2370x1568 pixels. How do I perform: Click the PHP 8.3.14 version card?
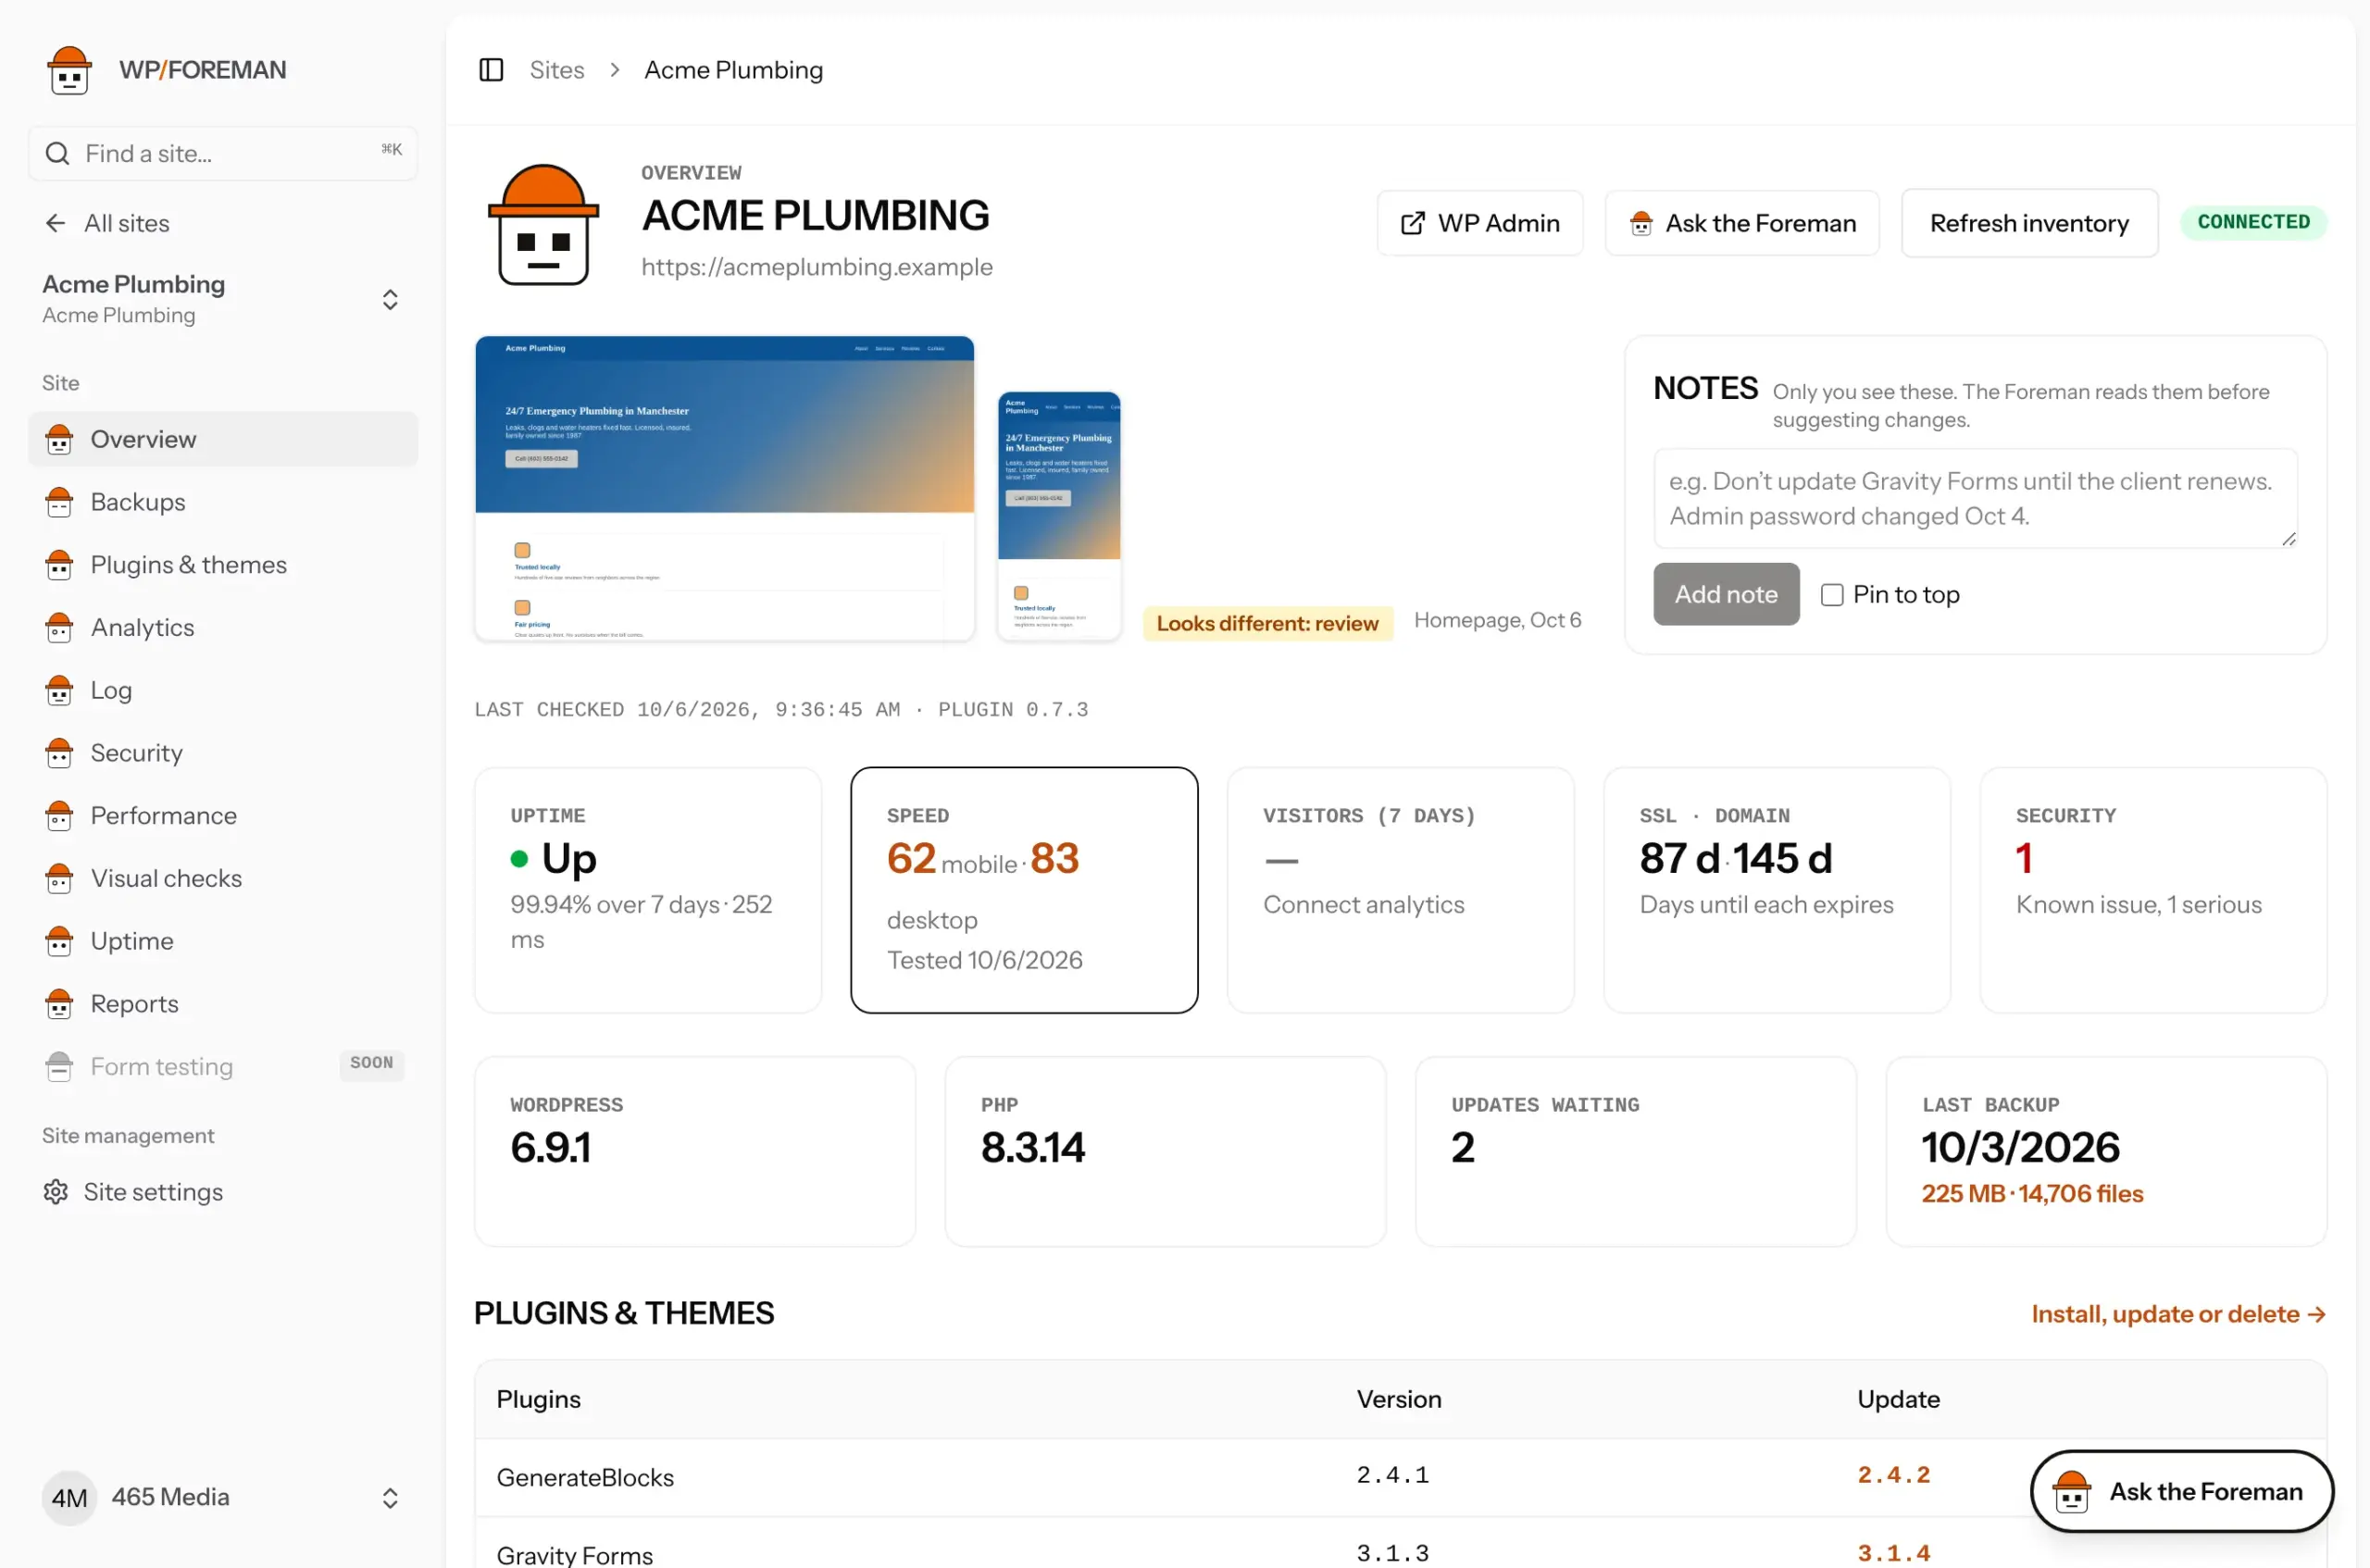tap(1166, 1151)
